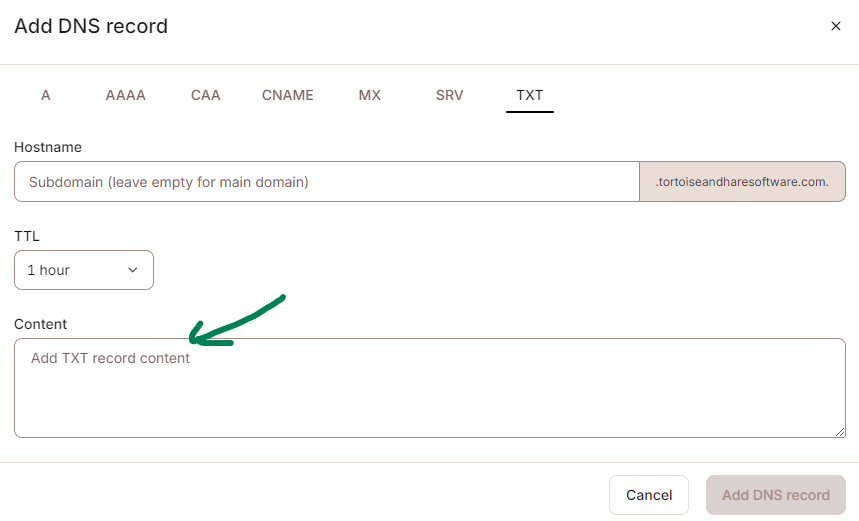Click the Content field label
The height and width of the screenshot is (521, 859).
pos(41,324)
